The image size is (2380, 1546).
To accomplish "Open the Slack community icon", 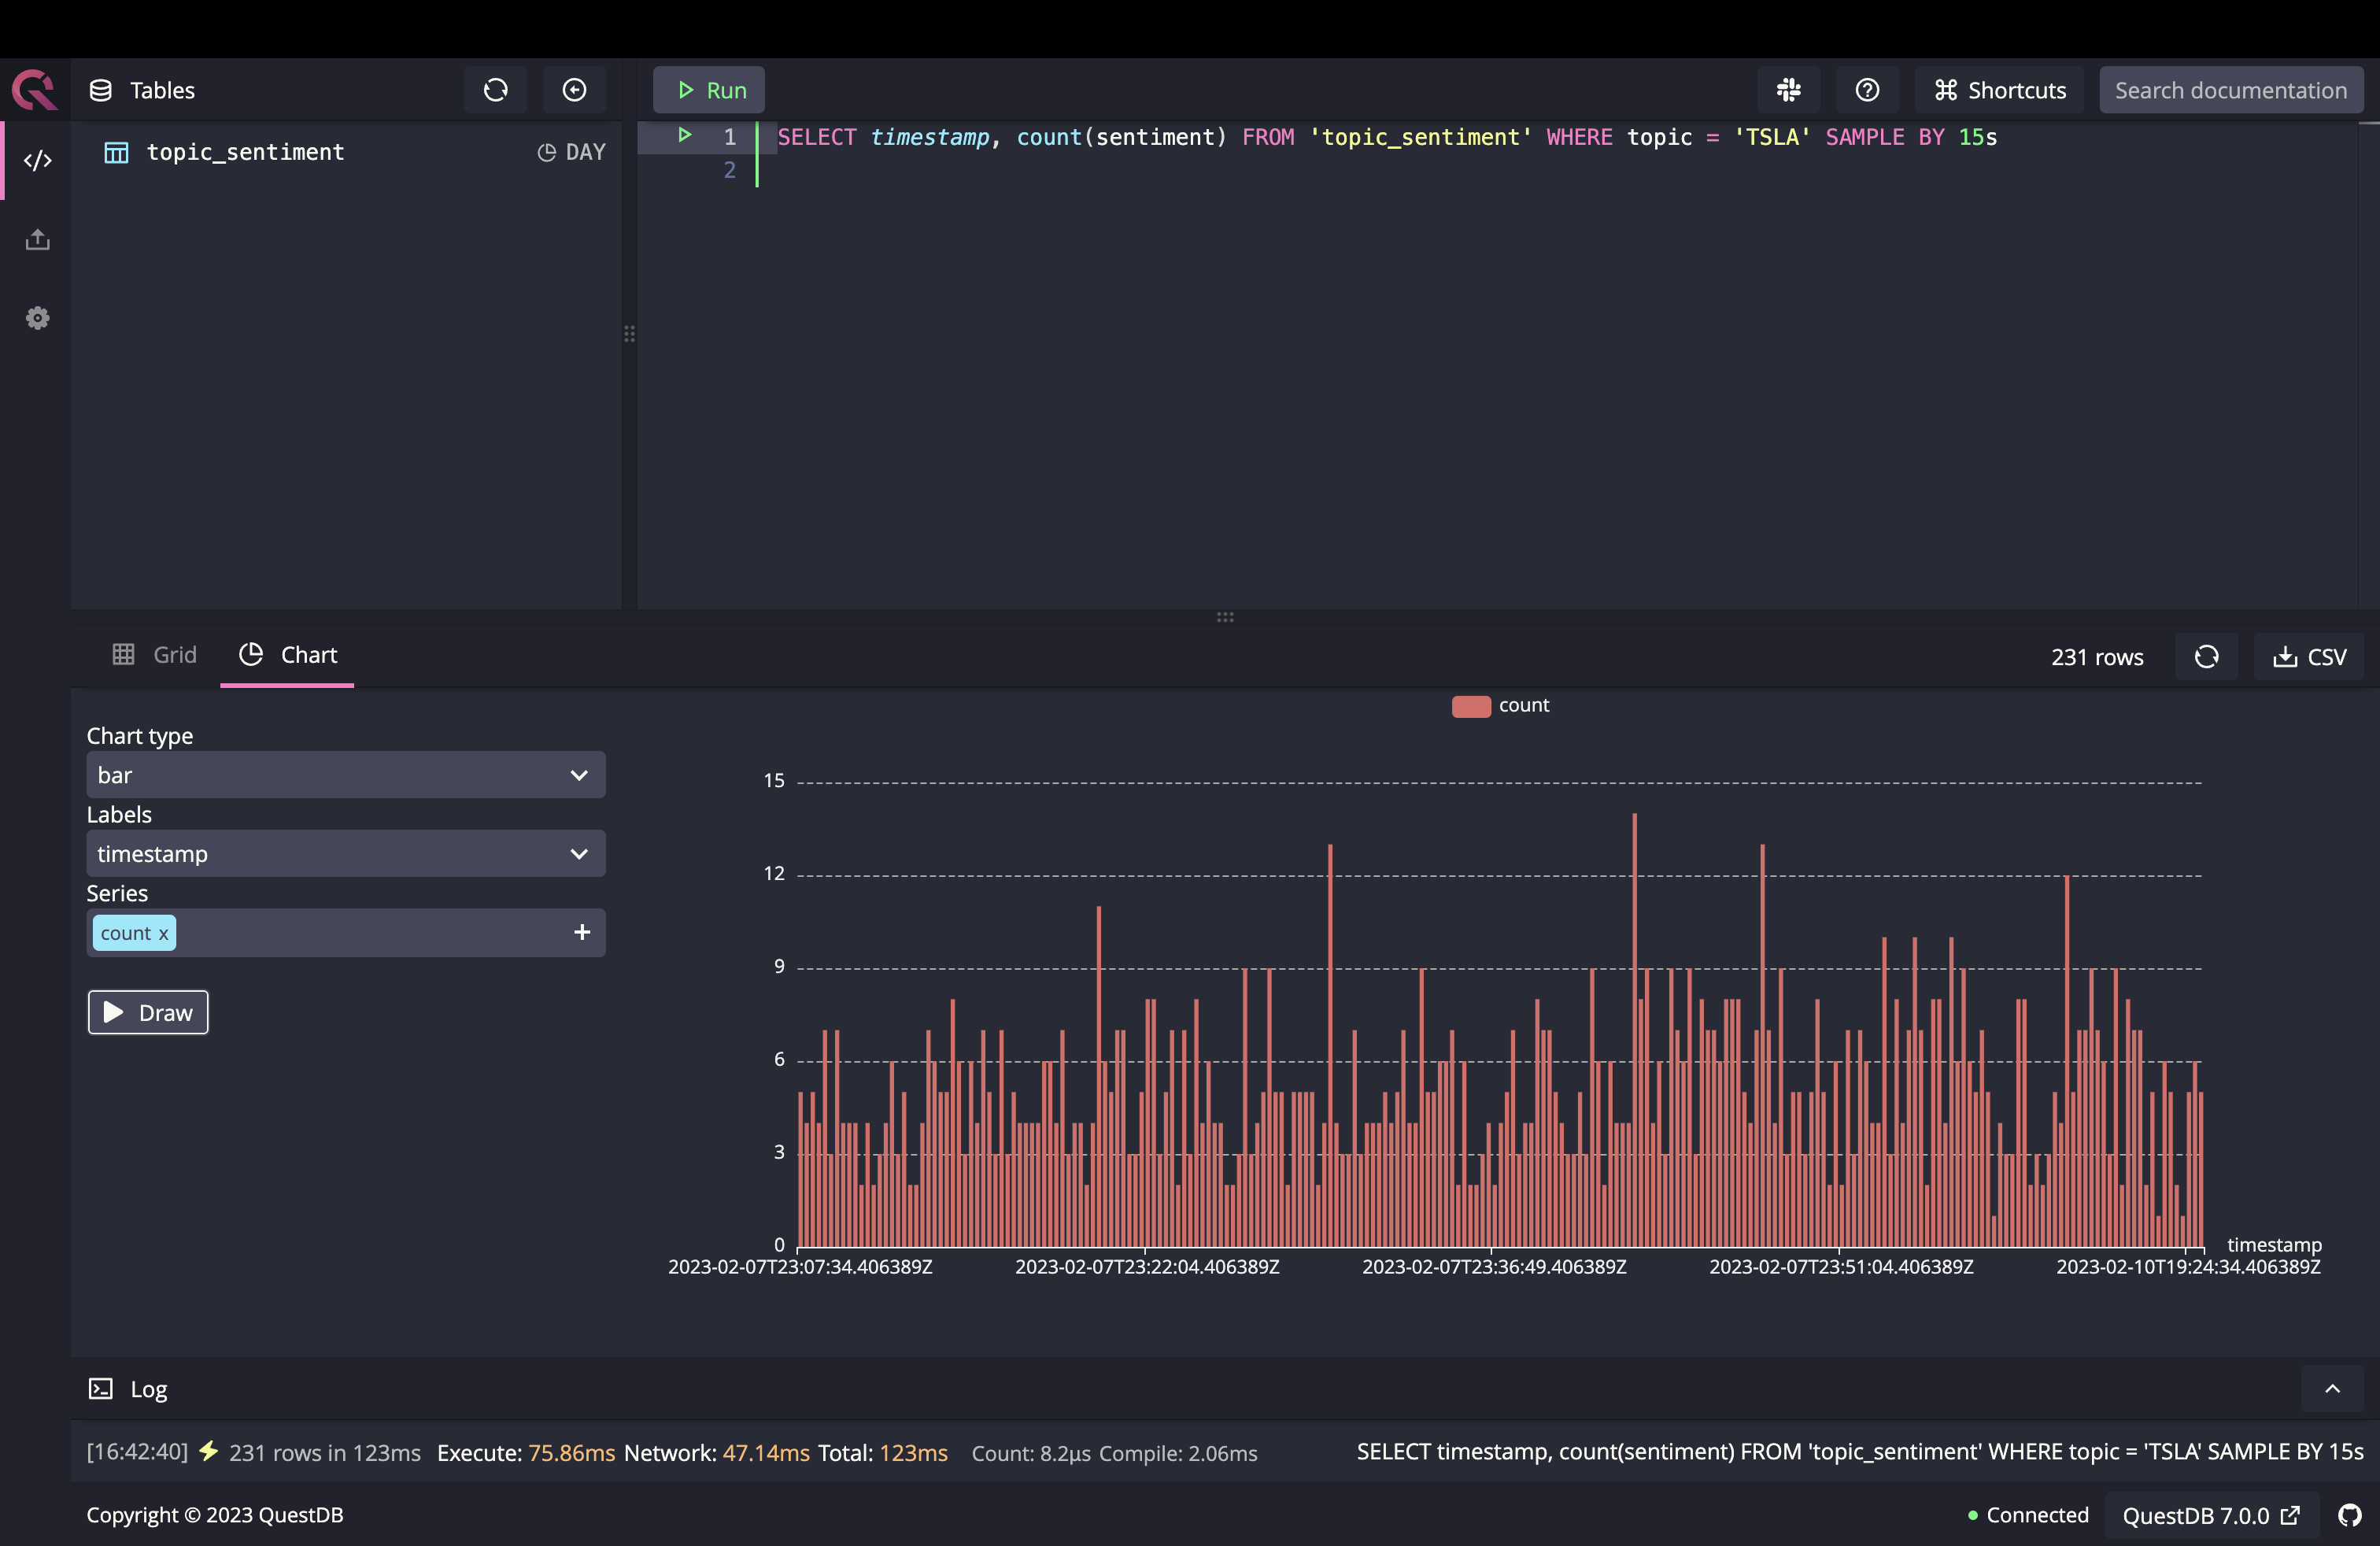I will (1788, 90).
